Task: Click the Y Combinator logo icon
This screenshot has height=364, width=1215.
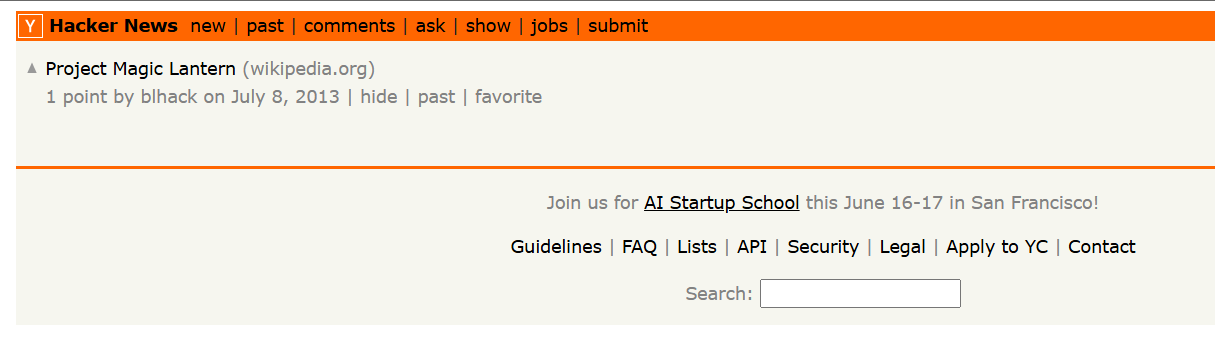Action: click(x=31, y=26)
